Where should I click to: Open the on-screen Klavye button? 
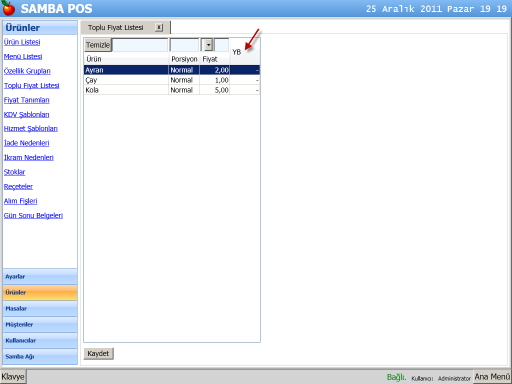coord(13,377)
